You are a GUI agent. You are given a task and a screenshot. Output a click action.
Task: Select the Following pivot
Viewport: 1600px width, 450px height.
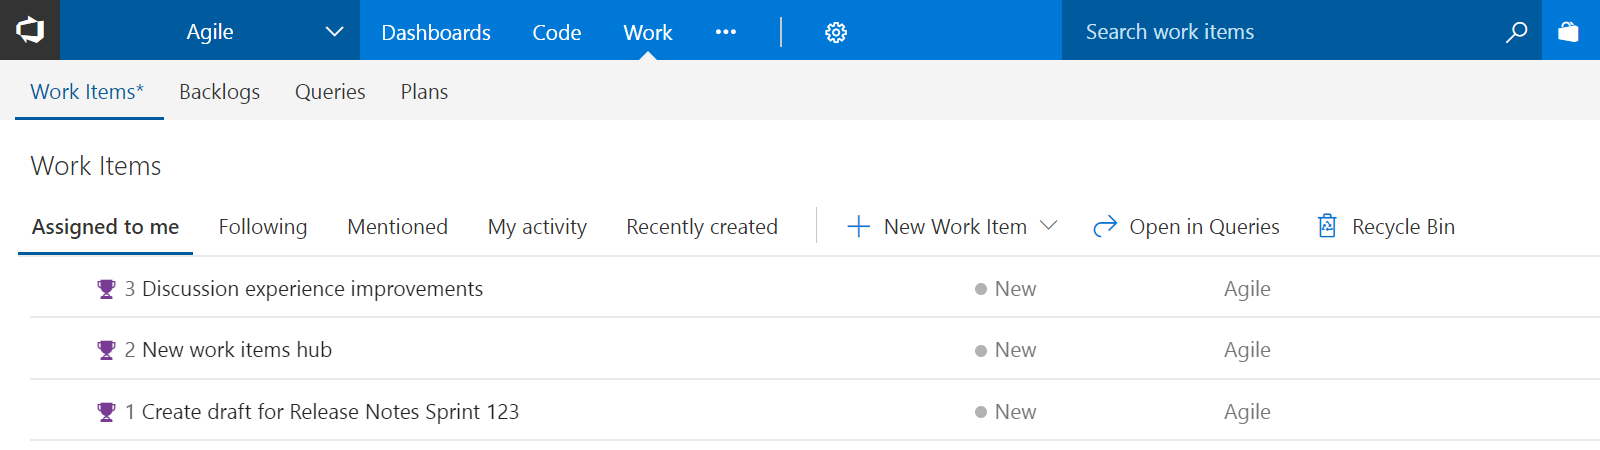263,227
